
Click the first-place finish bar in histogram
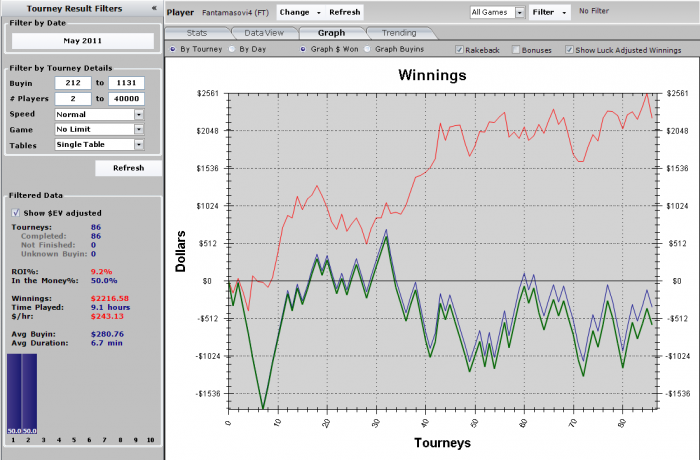pyautogui.click(x=14, y=393)
